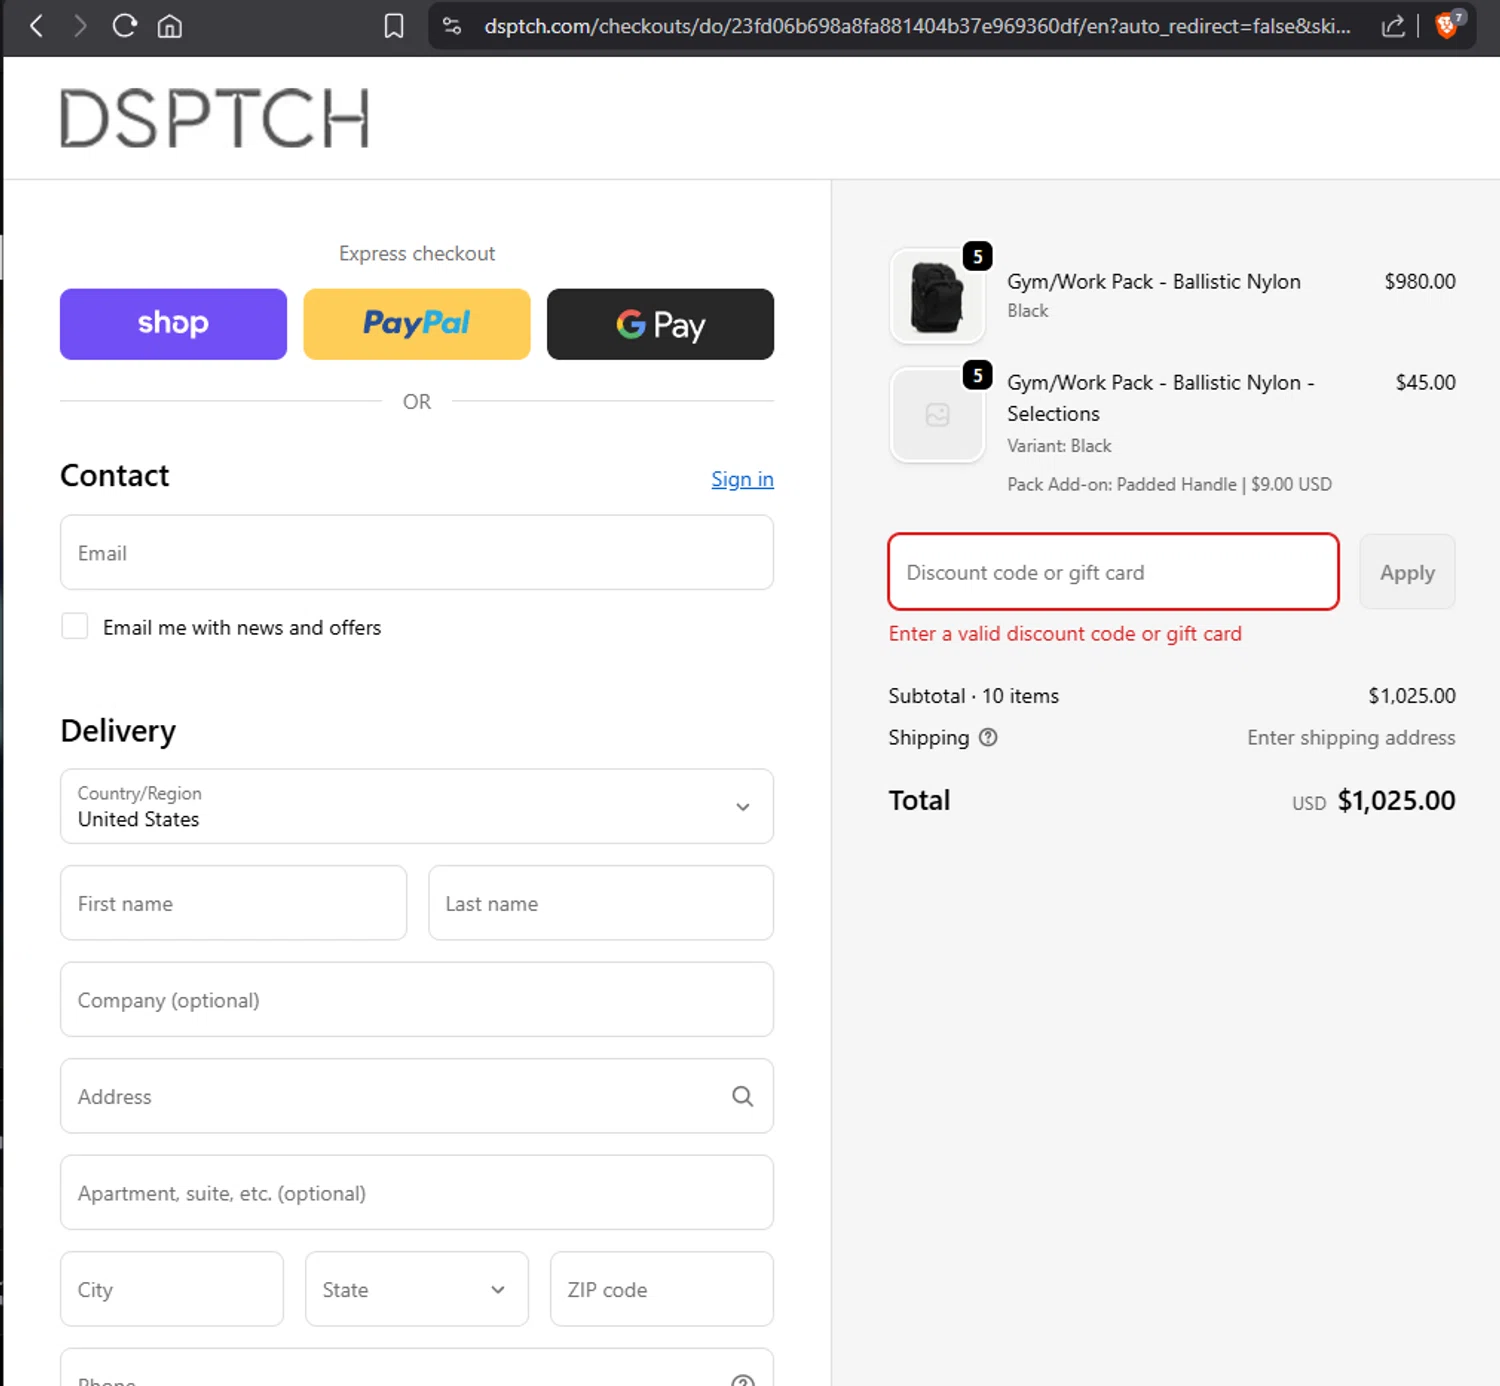Viewport: 1500px width, 1386px height.
Task: Click the First name field
Action: 233,903
